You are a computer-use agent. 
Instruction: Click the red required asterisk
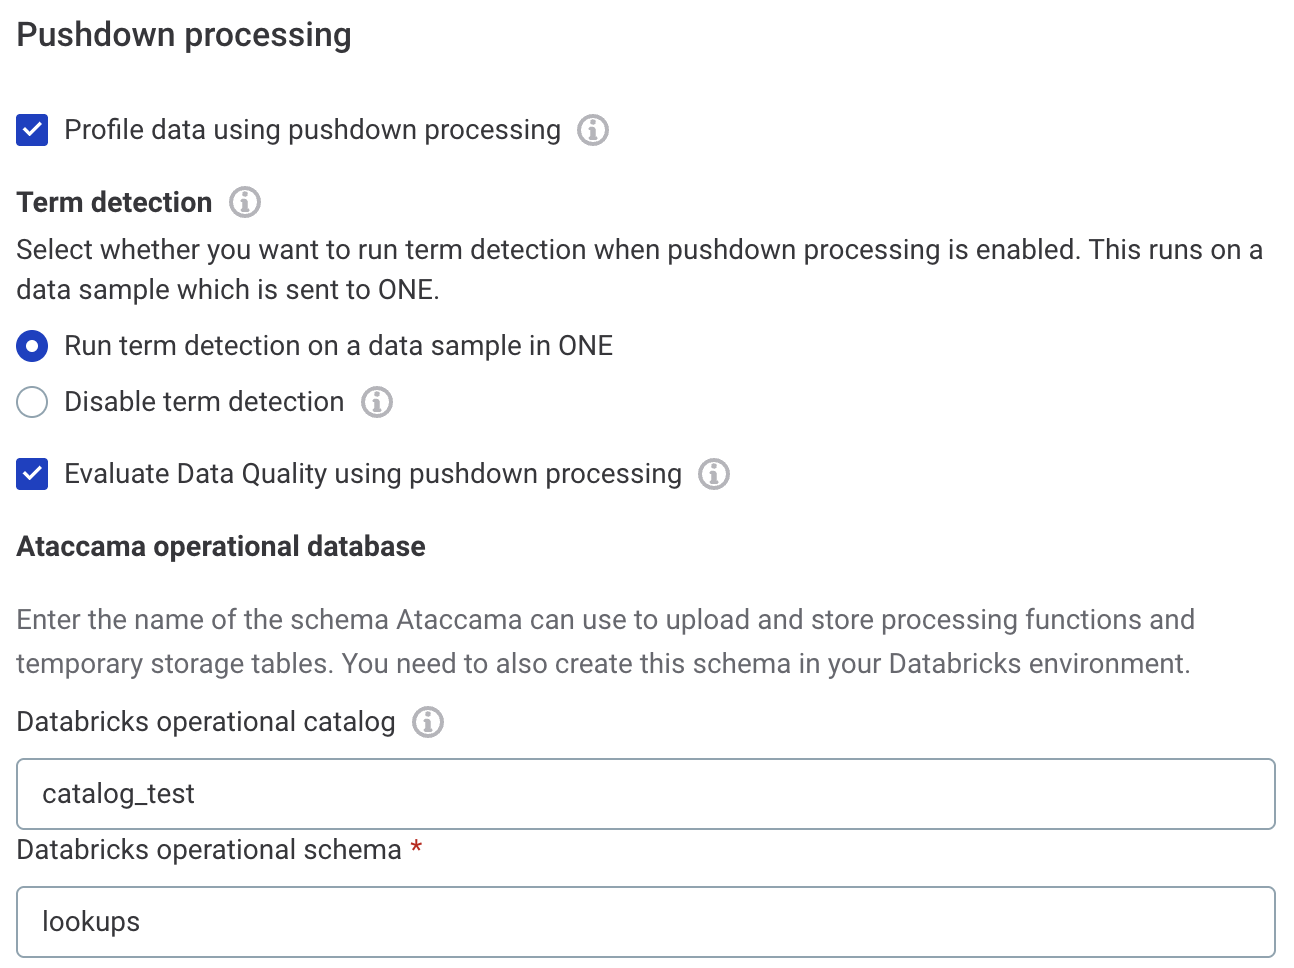pyautogui.click(x=416, y=849)
